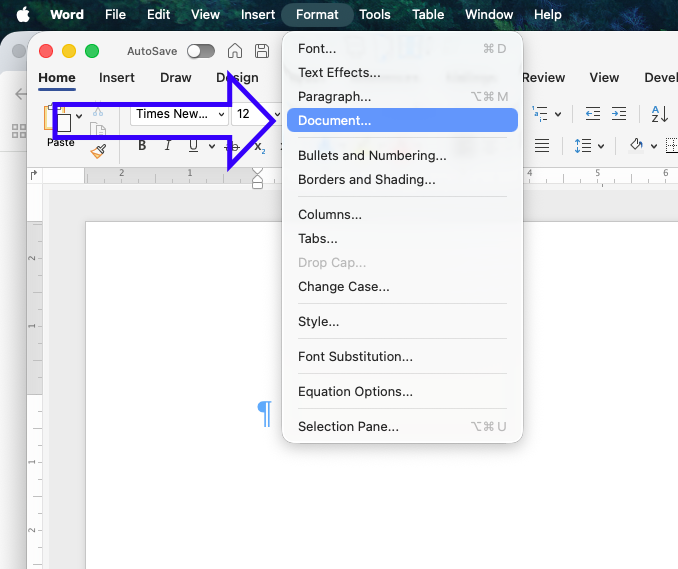The height and width of the screenshot is (569, 678).
Task: Switch to the Home ribbon tab
Action: [57, 77]
